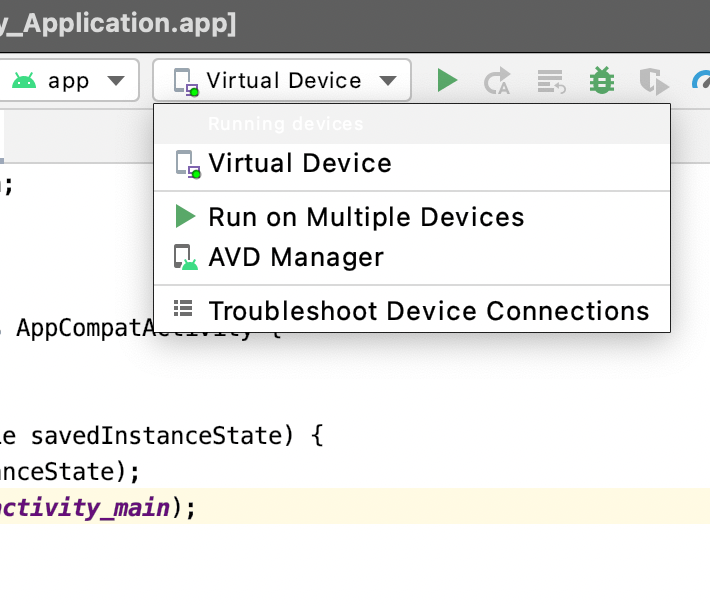Click the Profile app gauge icon
The width and height of the screenshot is (710, 606).
click(x=701, y=81)
